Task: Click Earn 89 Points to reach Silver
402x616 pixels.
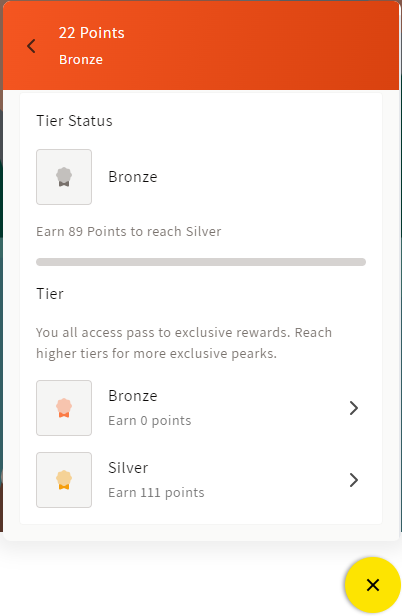Action: (128, 231)
